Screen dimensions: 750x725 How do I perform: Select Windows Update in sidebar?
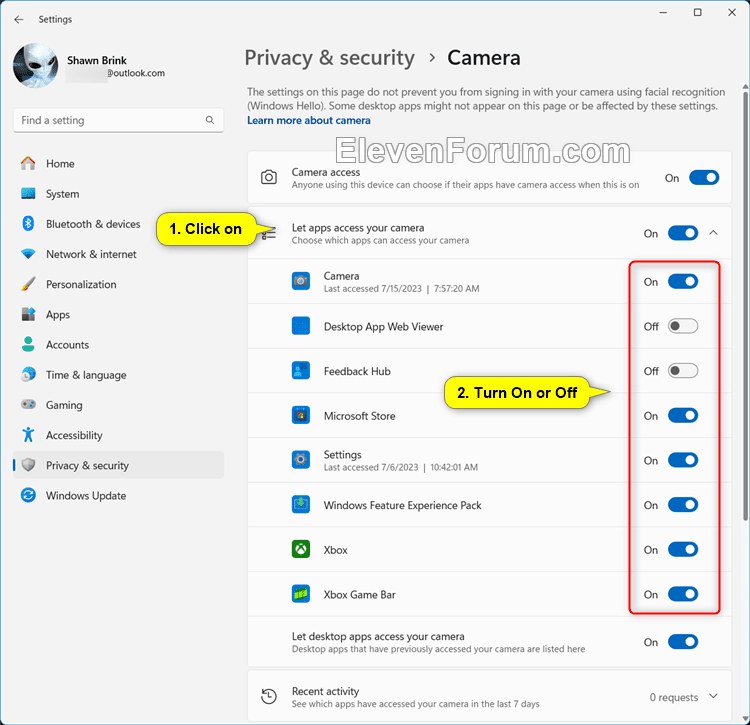[118, 495]
